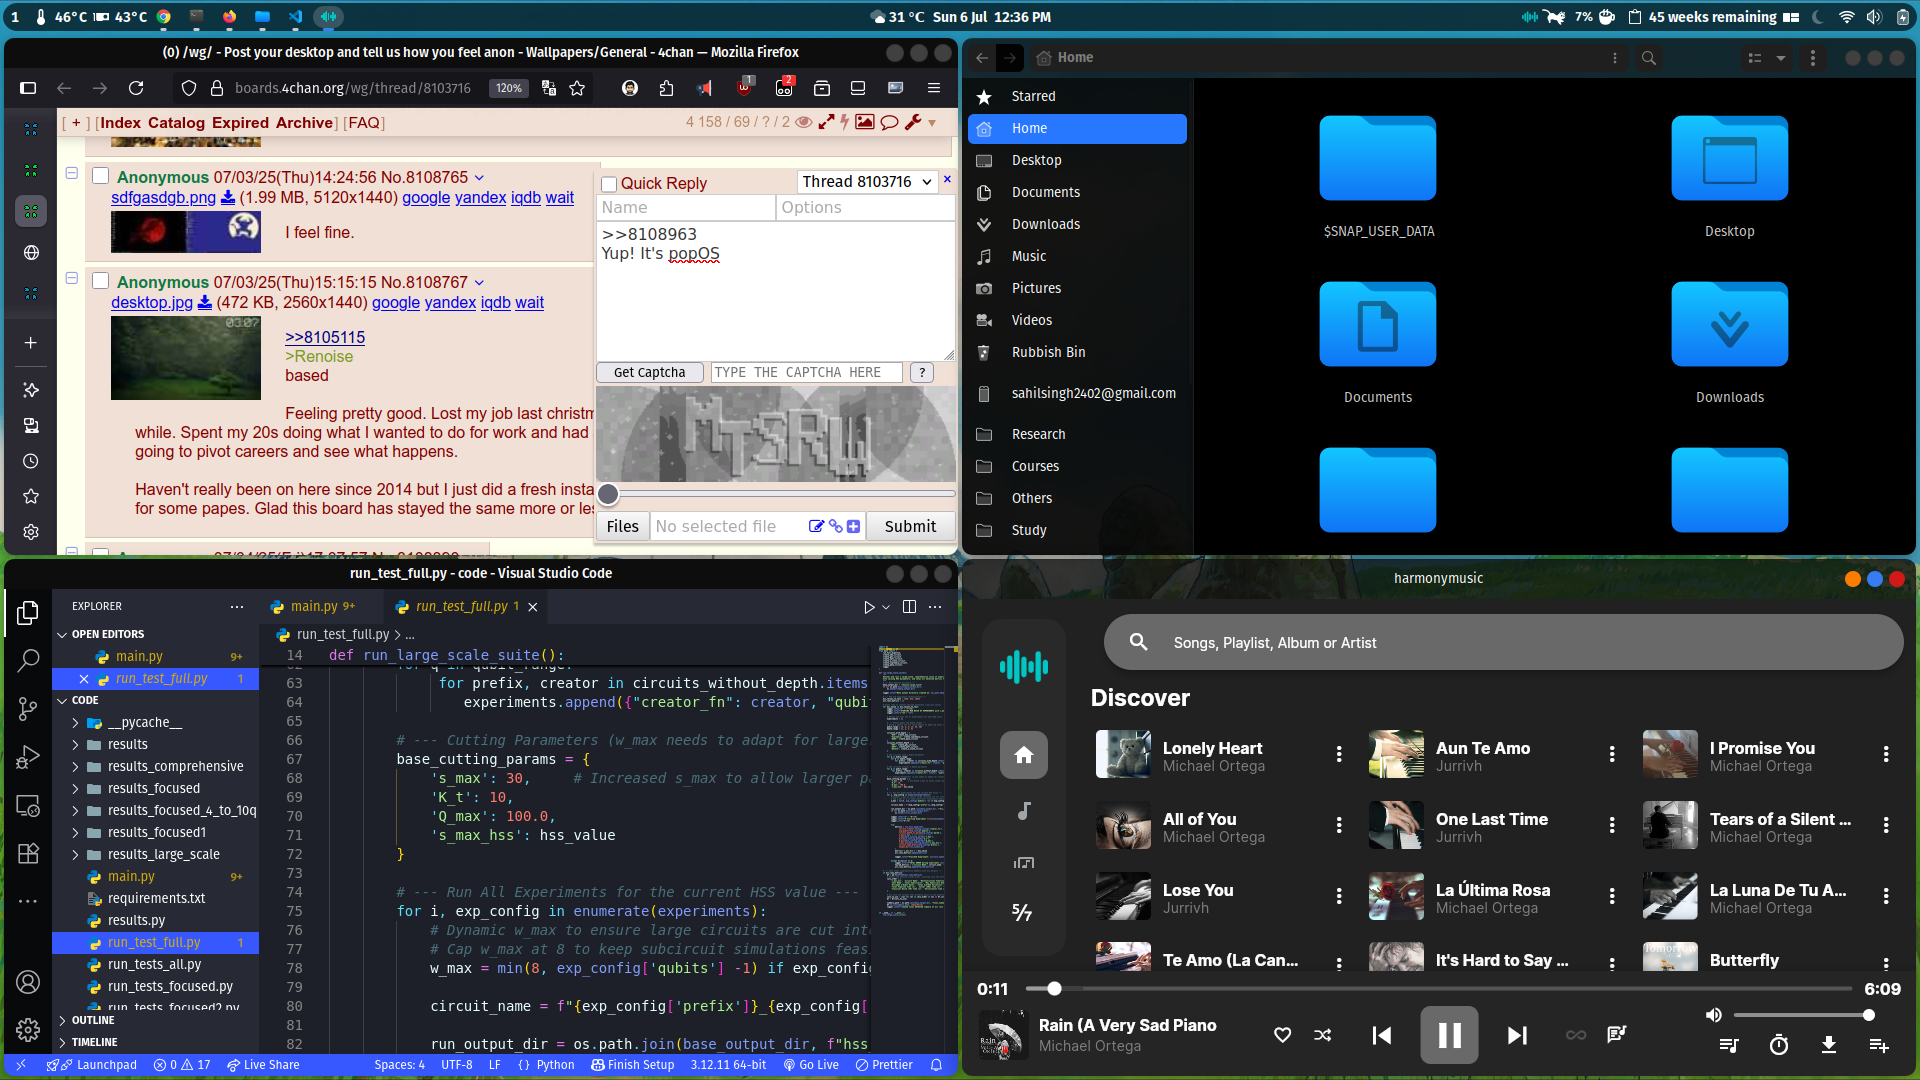Toggle shuffle in harmonymusic player
This screenshot has width=1920, height=1080.
[1323, 1035]
